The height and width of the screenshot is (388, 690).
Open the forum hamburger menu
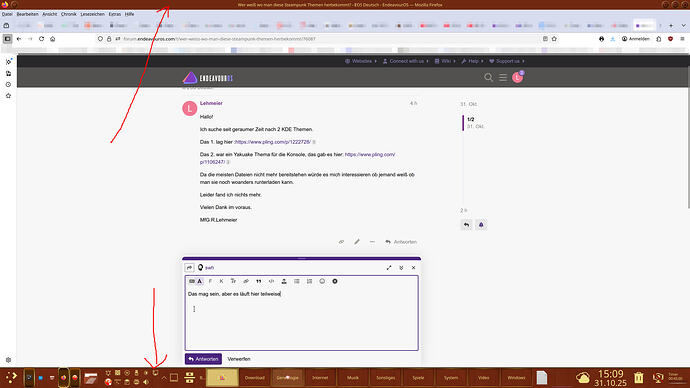503,77
